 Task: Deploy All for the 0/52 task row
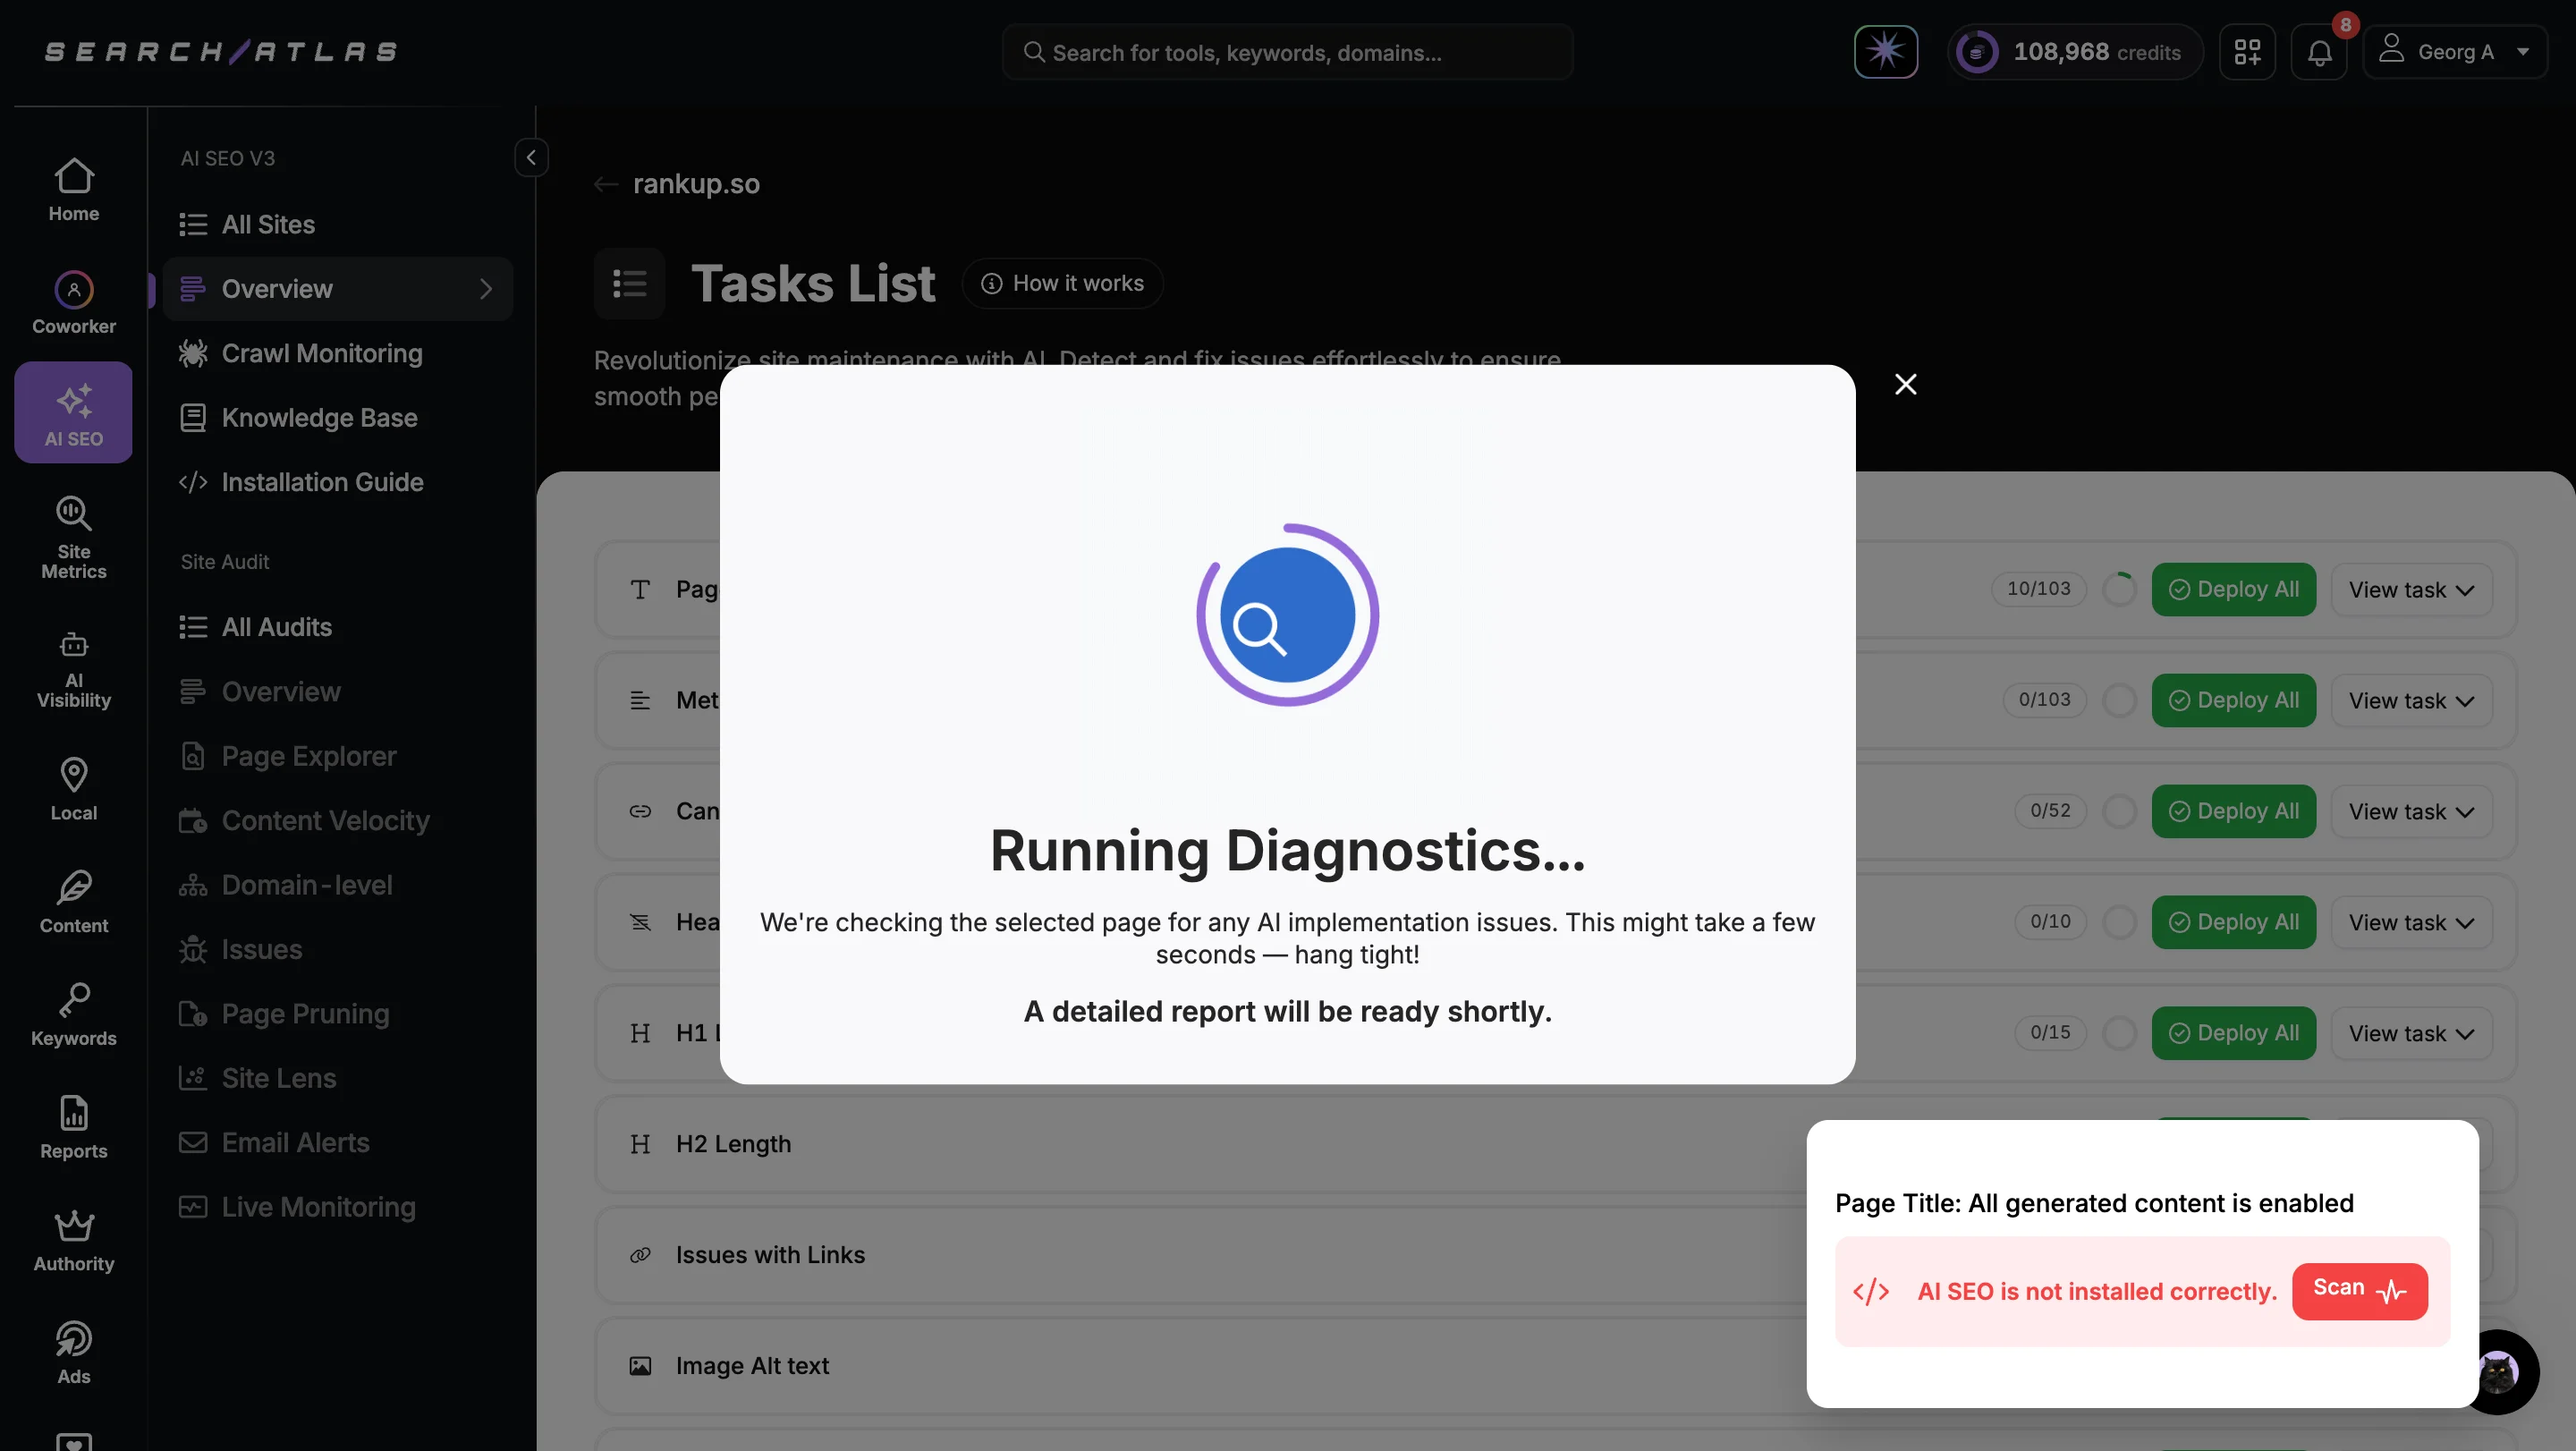2233,811
